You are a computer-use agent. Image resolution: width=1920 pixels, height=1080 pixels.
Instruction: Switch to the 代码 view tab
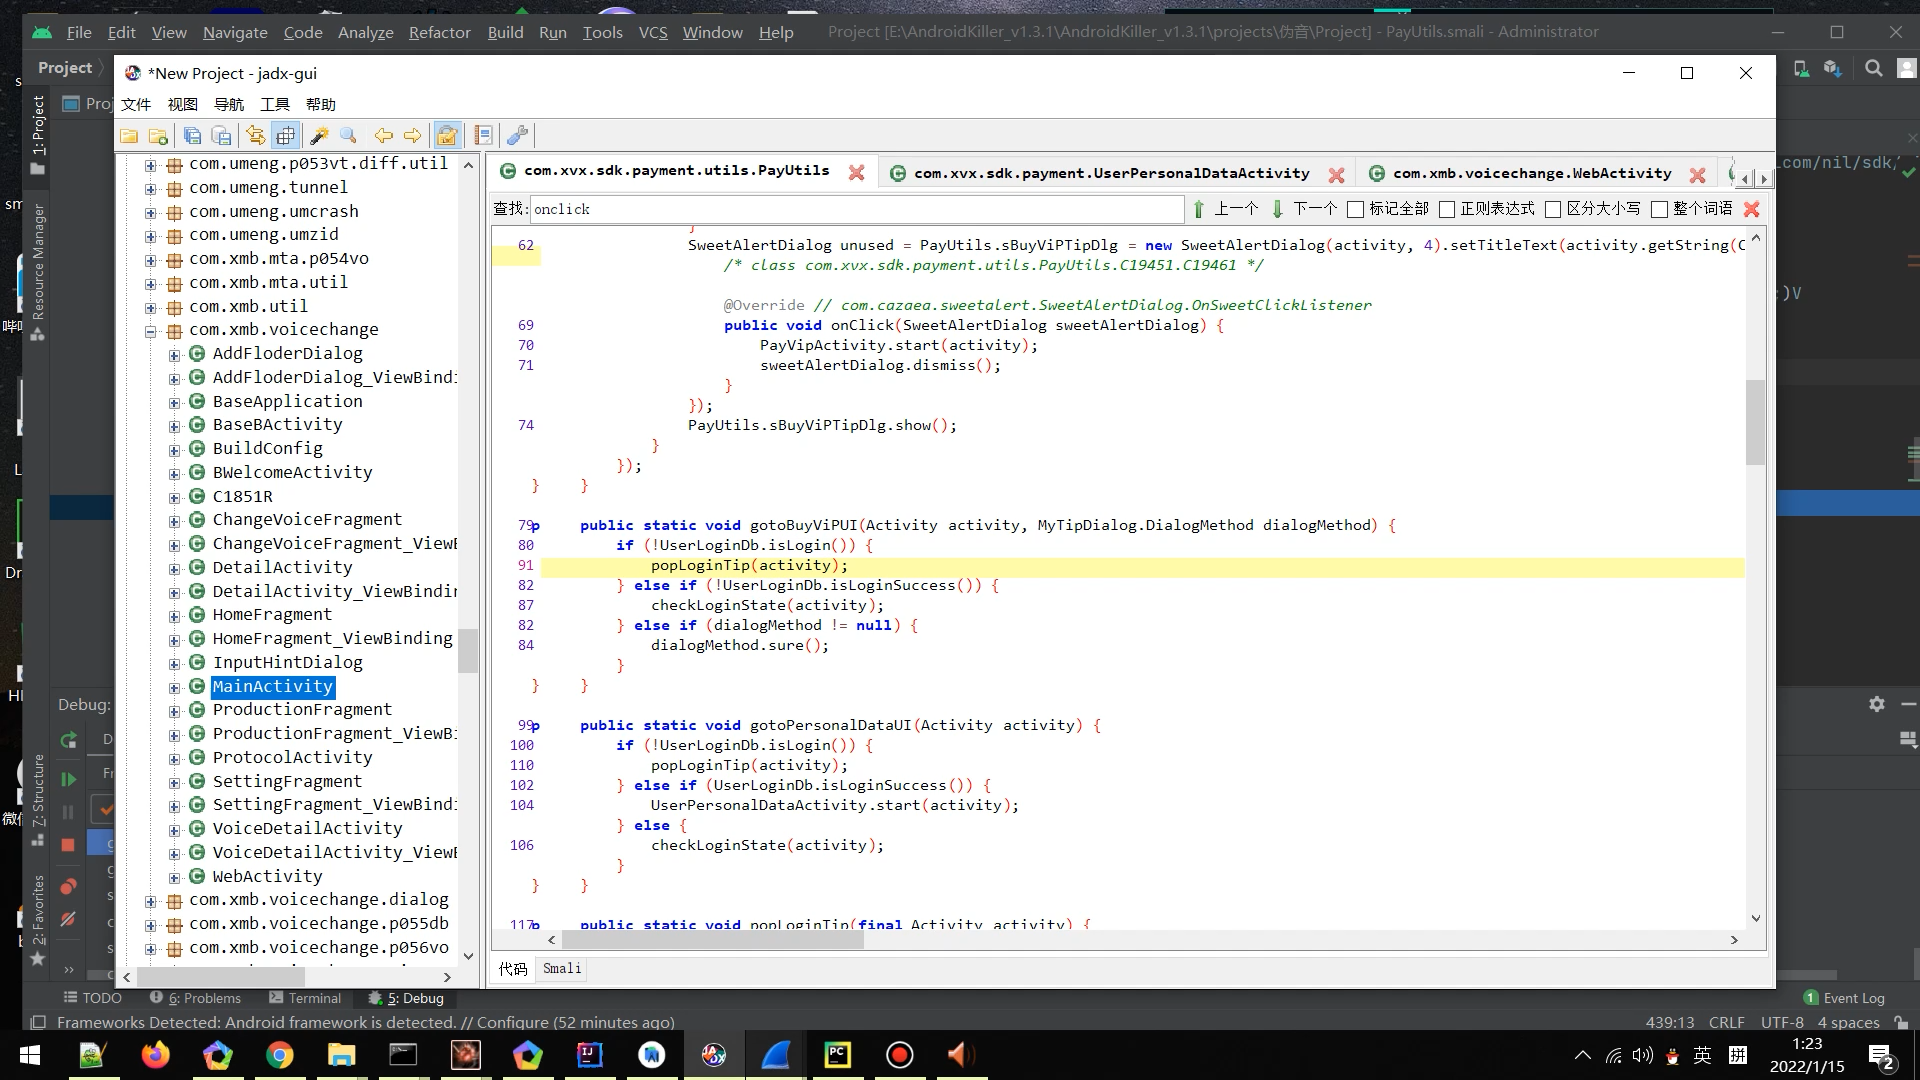tap(513, 968)
